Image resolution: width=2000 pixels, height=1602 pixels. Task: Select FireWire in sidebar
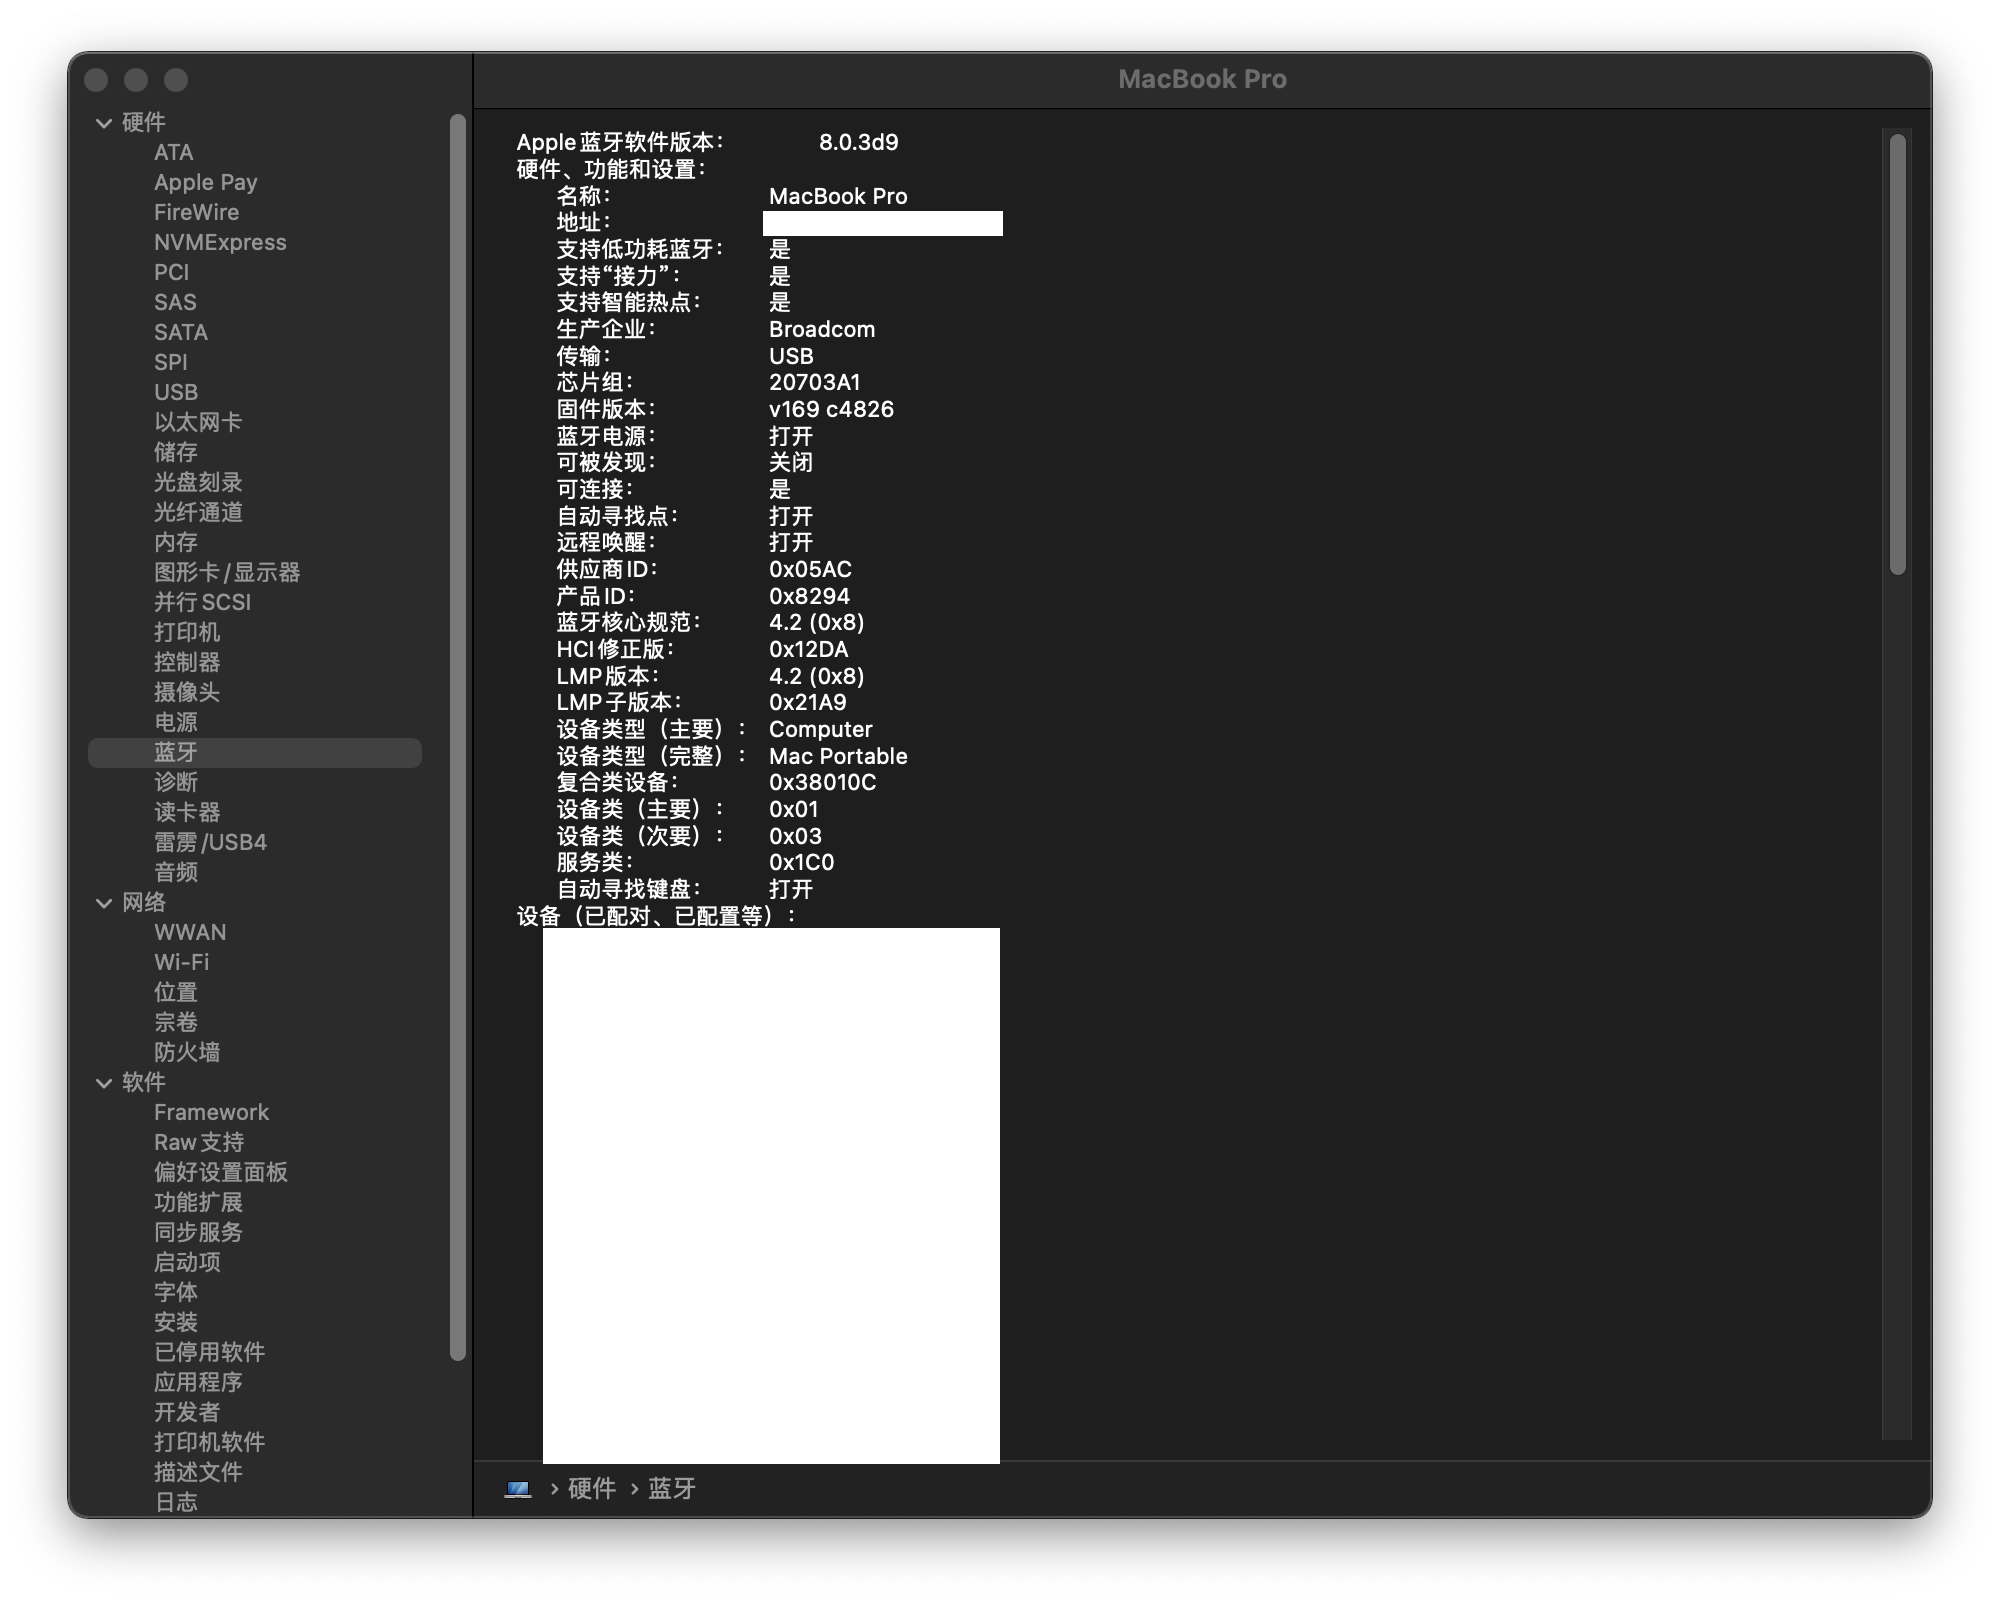197,212
